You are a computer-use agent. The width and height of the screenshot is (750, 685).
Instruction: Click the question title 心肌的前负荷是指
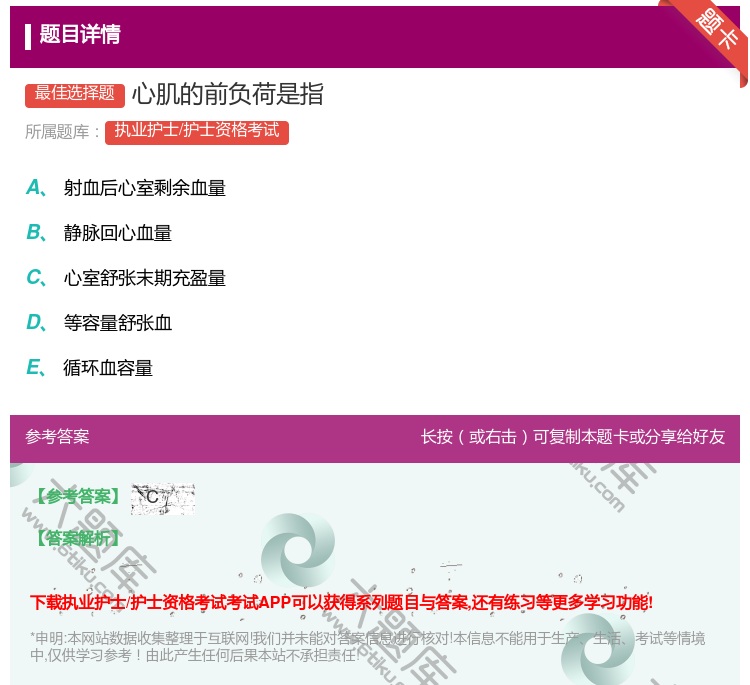(x=228, y=94)
